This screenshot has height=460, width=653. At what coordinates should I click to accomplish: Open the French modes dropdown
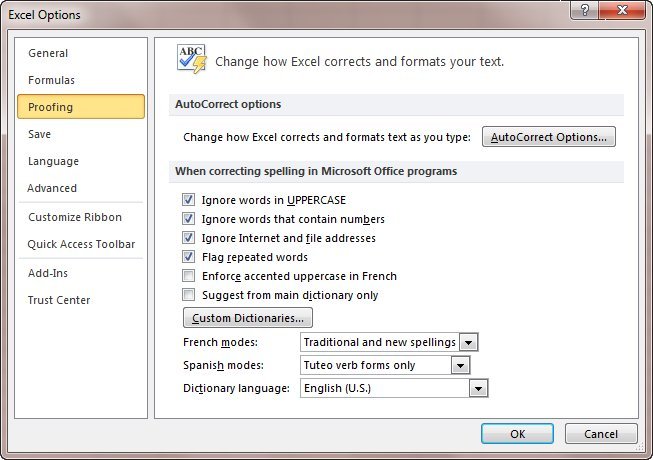468,342
